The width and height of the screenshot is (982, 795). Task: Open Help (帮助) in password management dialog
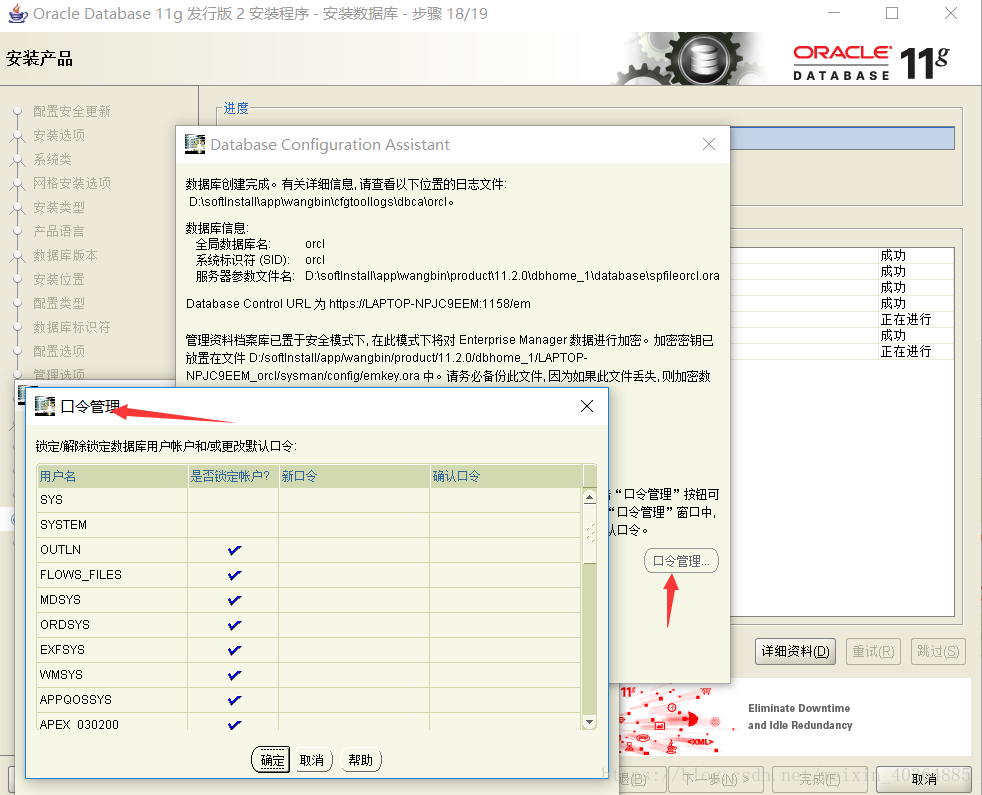(361, 760)
